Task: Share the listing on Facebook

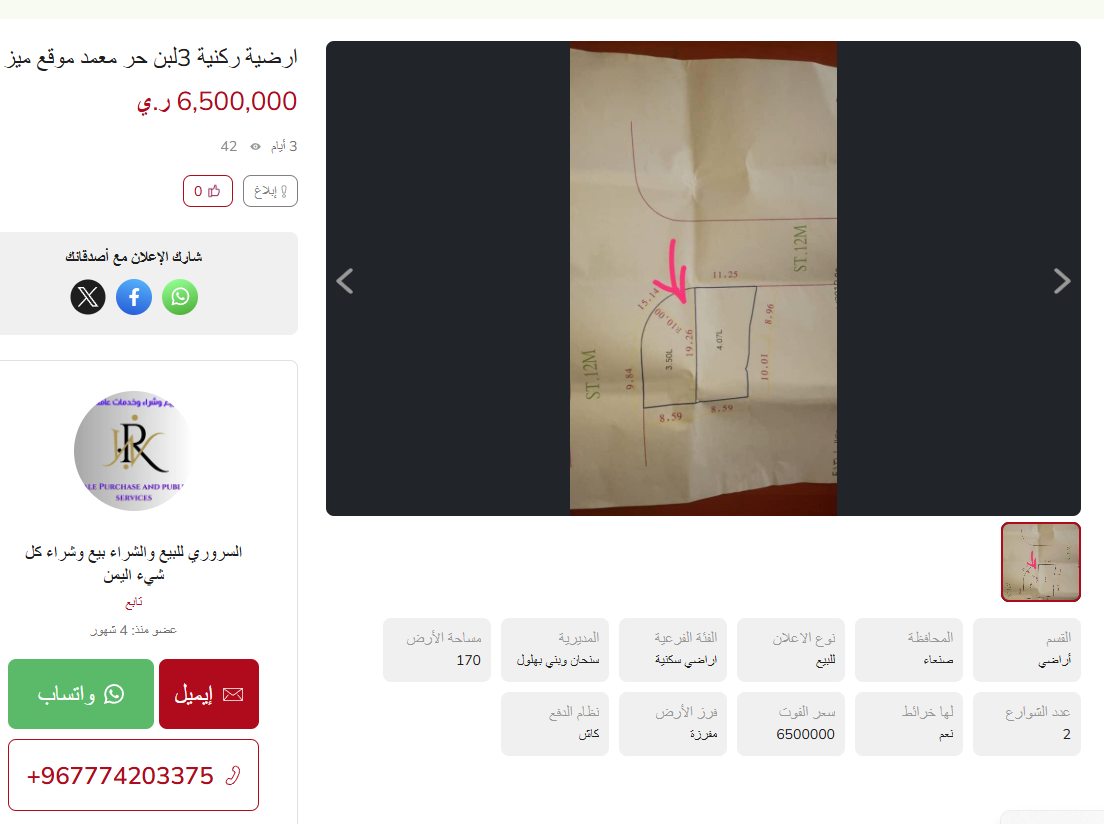Action: (x=134, y=296)
